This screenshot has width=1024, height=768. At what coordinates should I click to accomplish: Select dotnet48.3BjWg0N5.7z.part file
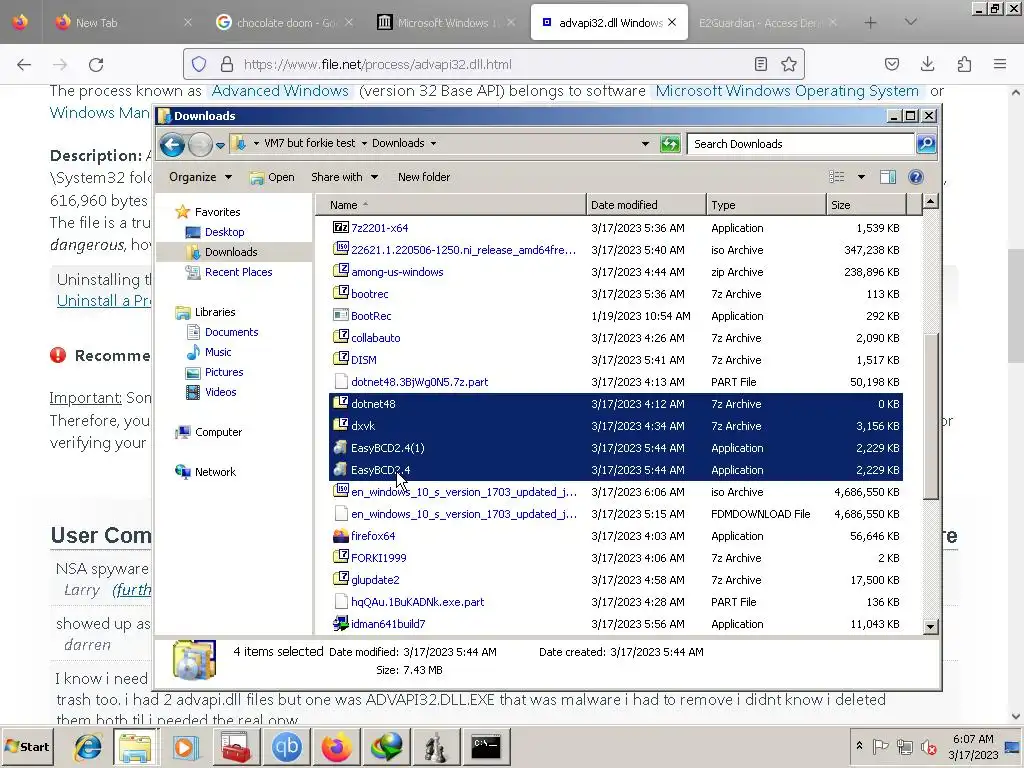[x=419, y=382]
